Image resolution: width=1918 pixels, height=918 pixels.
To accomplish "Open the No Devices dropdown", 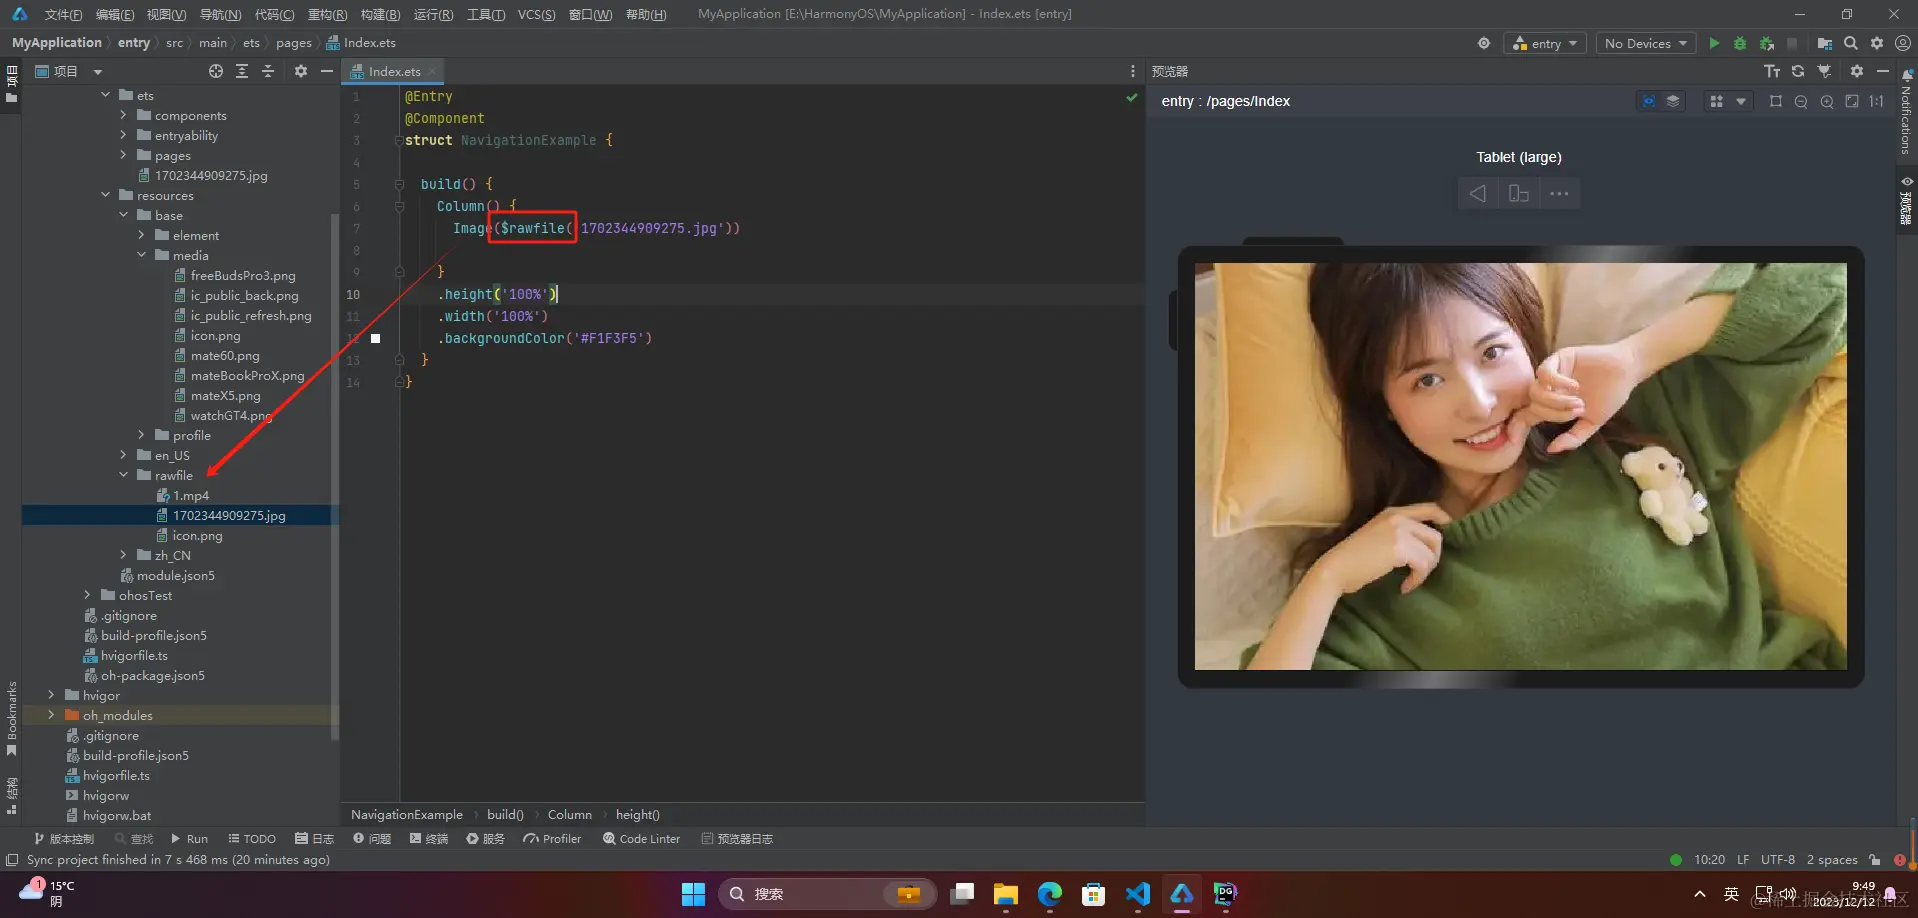I will (1645, 43).
